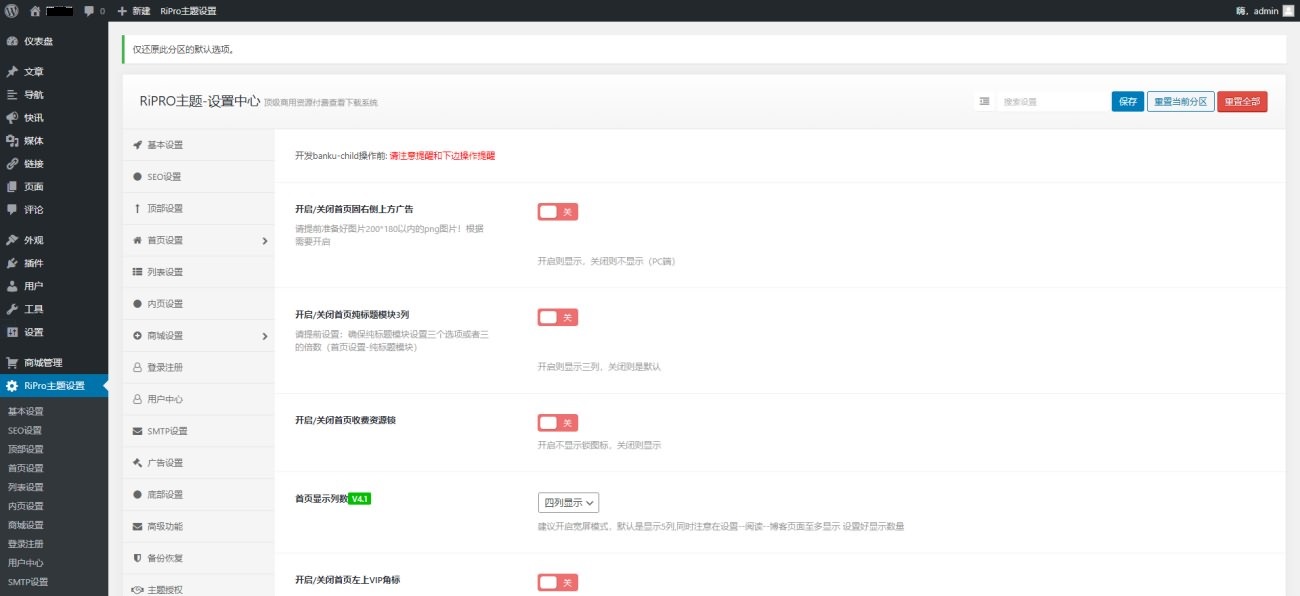Toggle the 首页固右侧上方广告 switch
1300x596 pixels.
(558, 212)
